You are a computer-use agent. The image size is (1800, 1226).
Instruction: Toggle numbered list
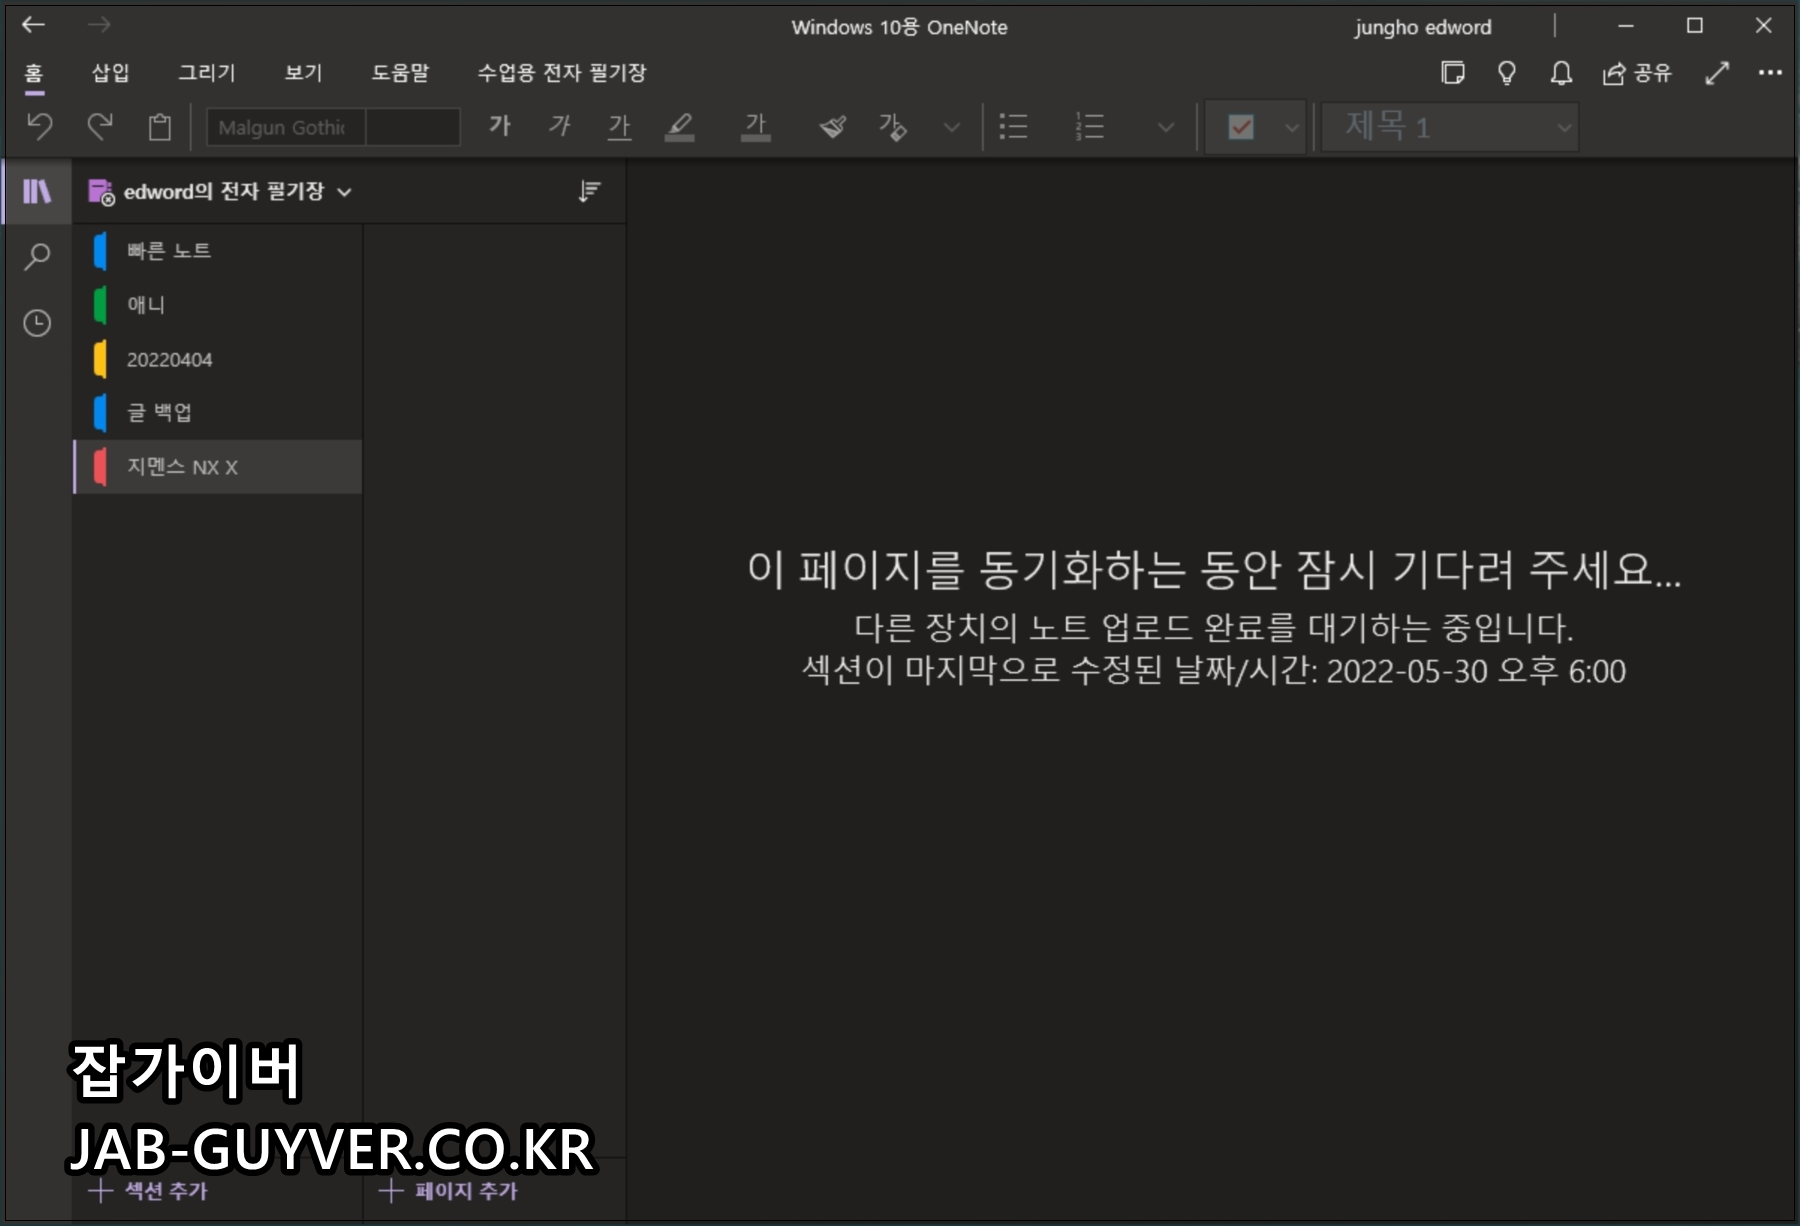point(1089,126)
